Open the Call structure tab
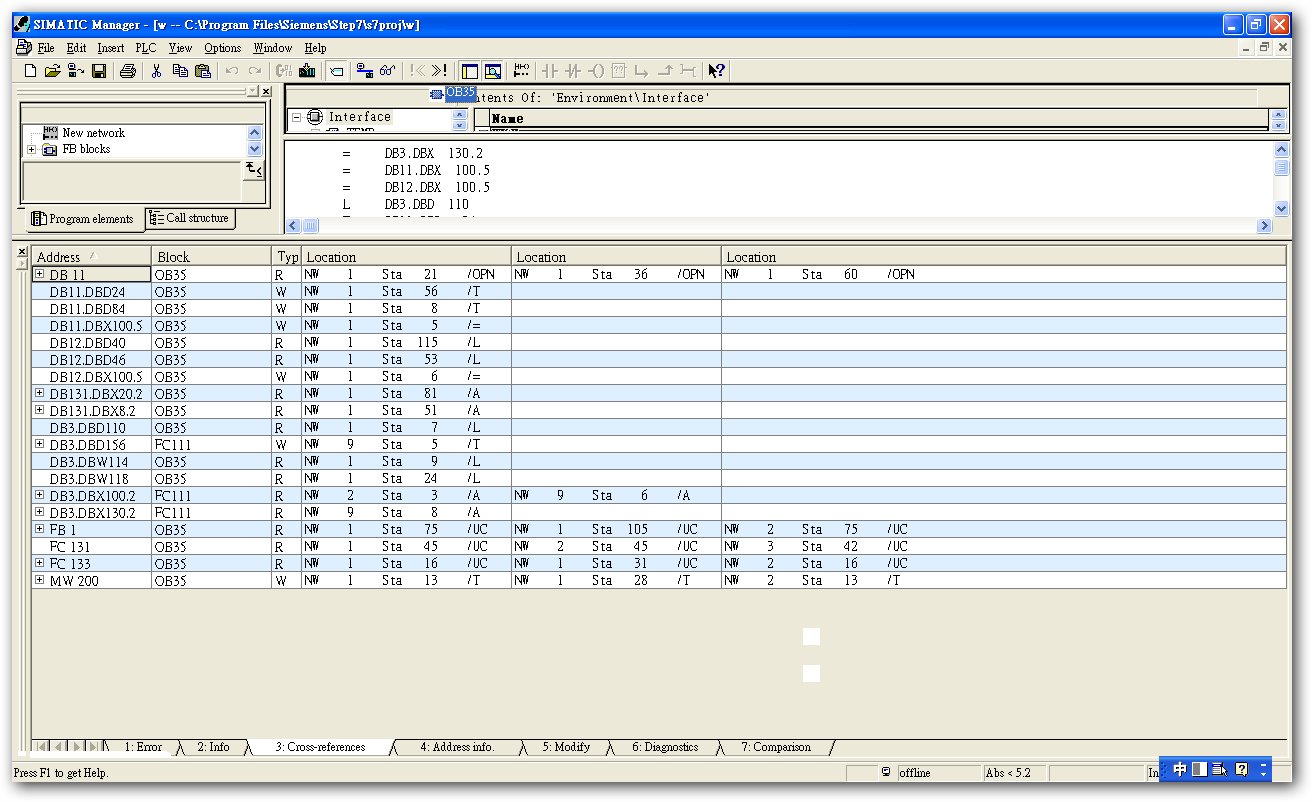Image resolution: width=1312 pixels, height=802 pixels. pos(190,218)
